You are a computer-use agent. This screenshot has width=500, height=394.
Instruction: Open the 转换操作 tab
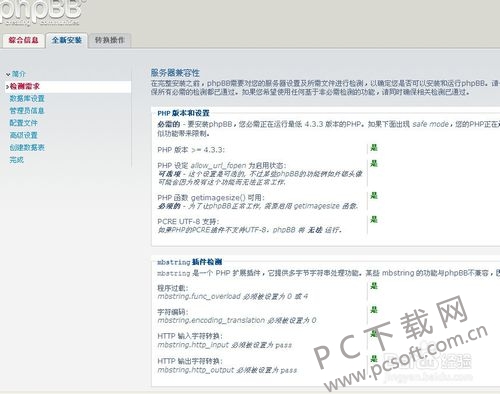pyautogui.click(x=110, y=40)
